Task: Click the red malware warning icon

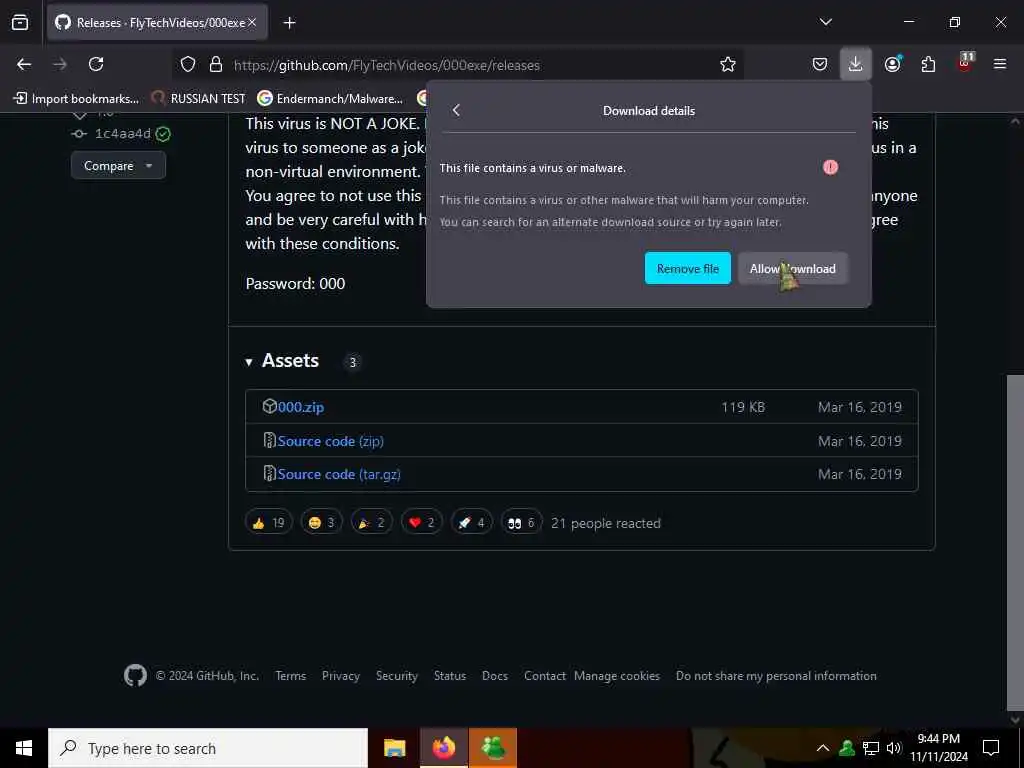Action: (x=830, y=167)
